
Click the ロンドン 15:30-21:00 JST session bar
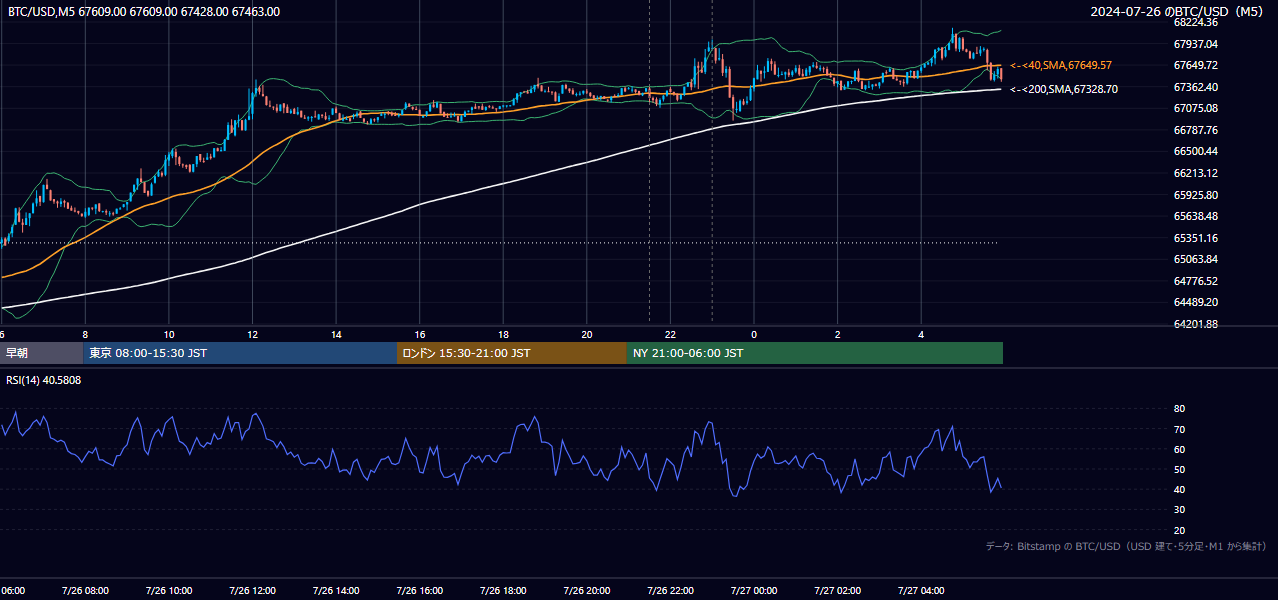(512, 353)
